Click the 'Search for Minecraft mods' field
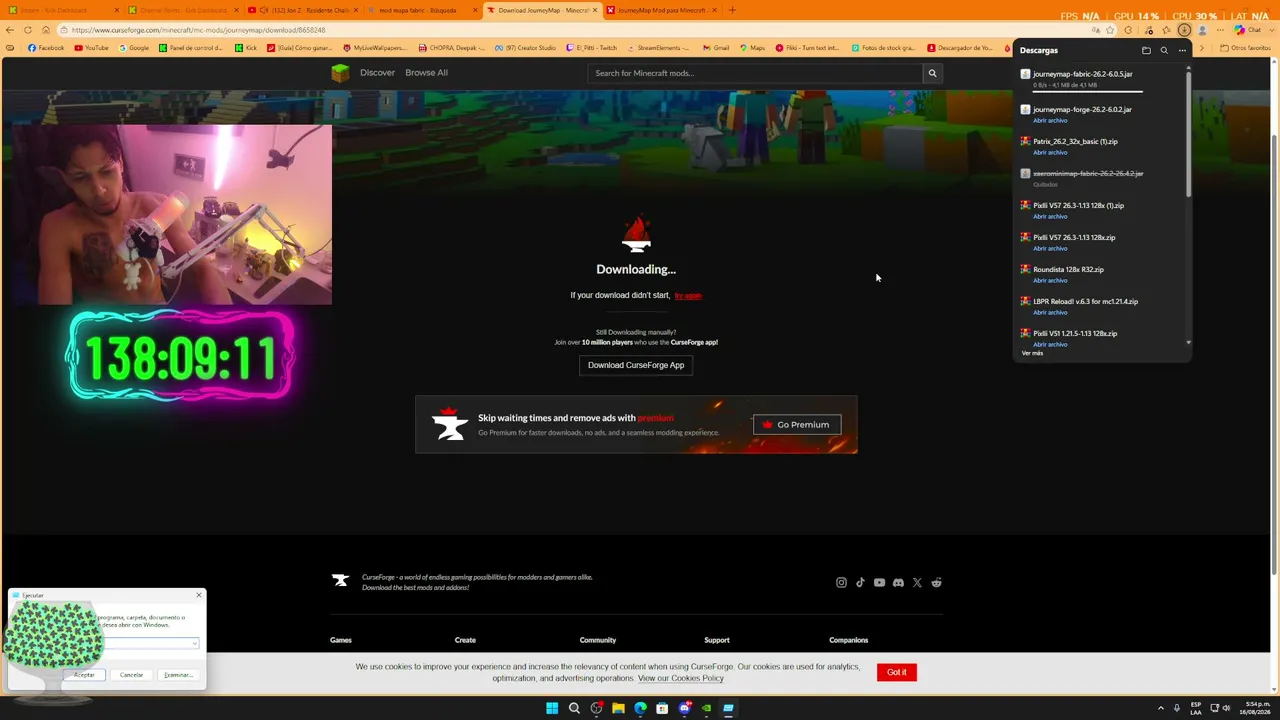This screenshot has height=720, width=1280. [756, 73]
